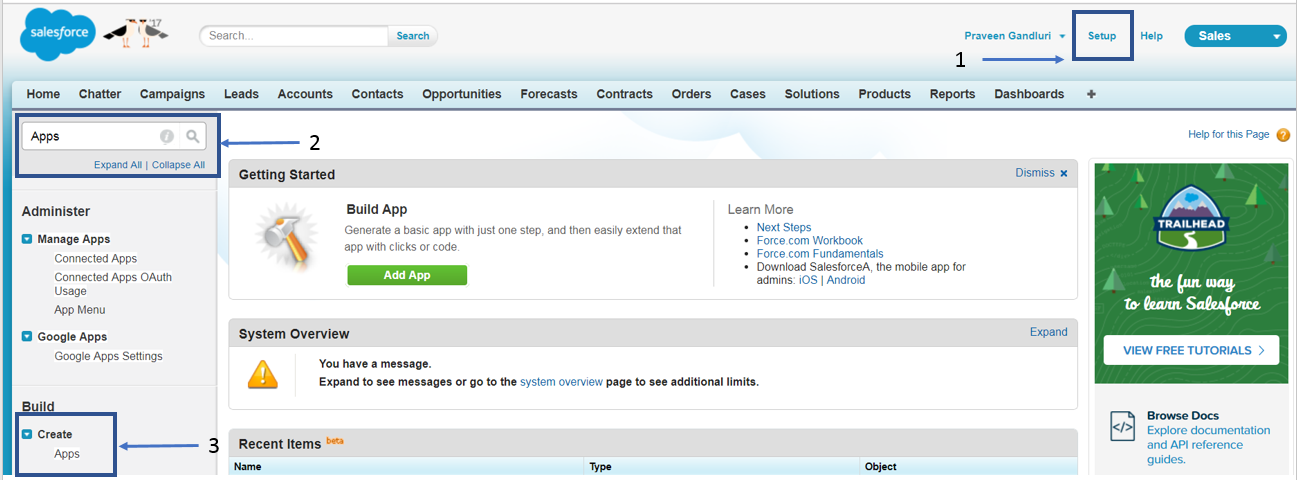Image resolution: width=1297 pixels, height=480 pixels.
Task: Click the green Add App button
Action: [407, 275]
